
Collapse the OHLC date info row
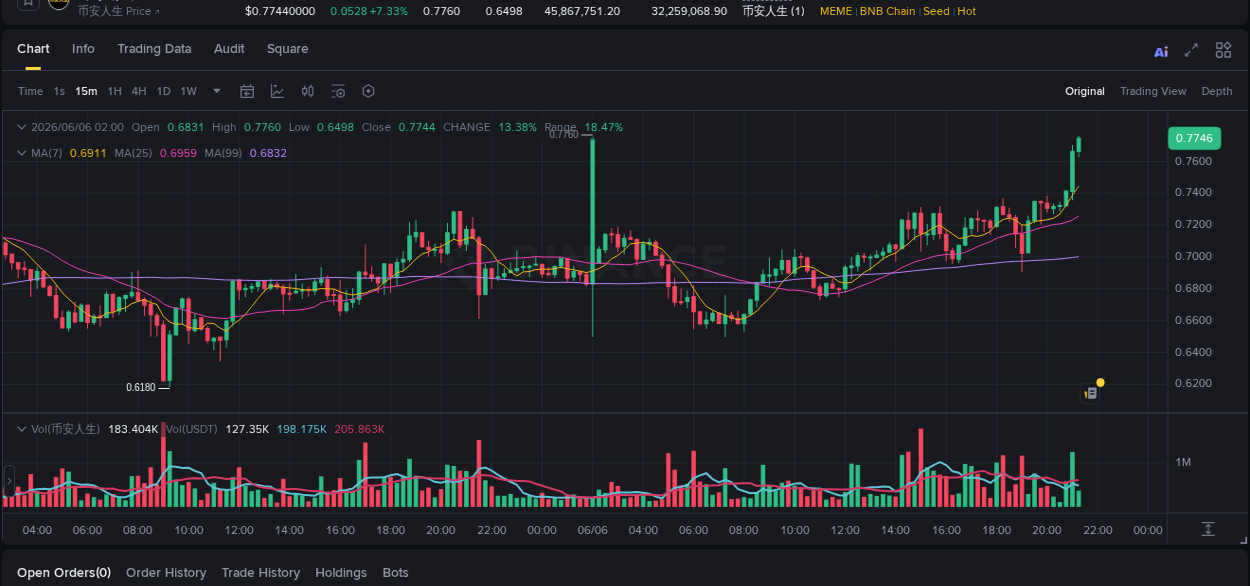22,127
